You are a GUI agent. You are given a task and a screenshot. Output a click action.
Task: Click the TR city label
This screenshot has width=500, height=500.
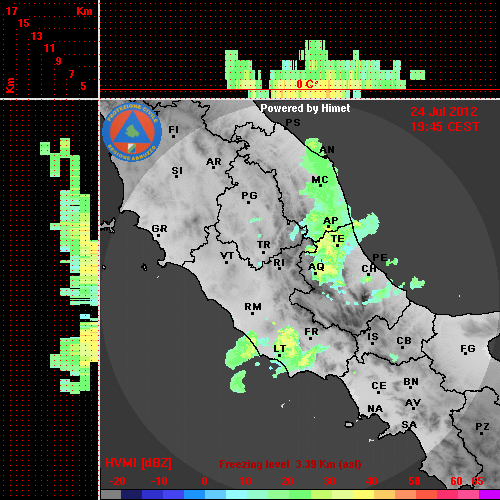[264, 245]
